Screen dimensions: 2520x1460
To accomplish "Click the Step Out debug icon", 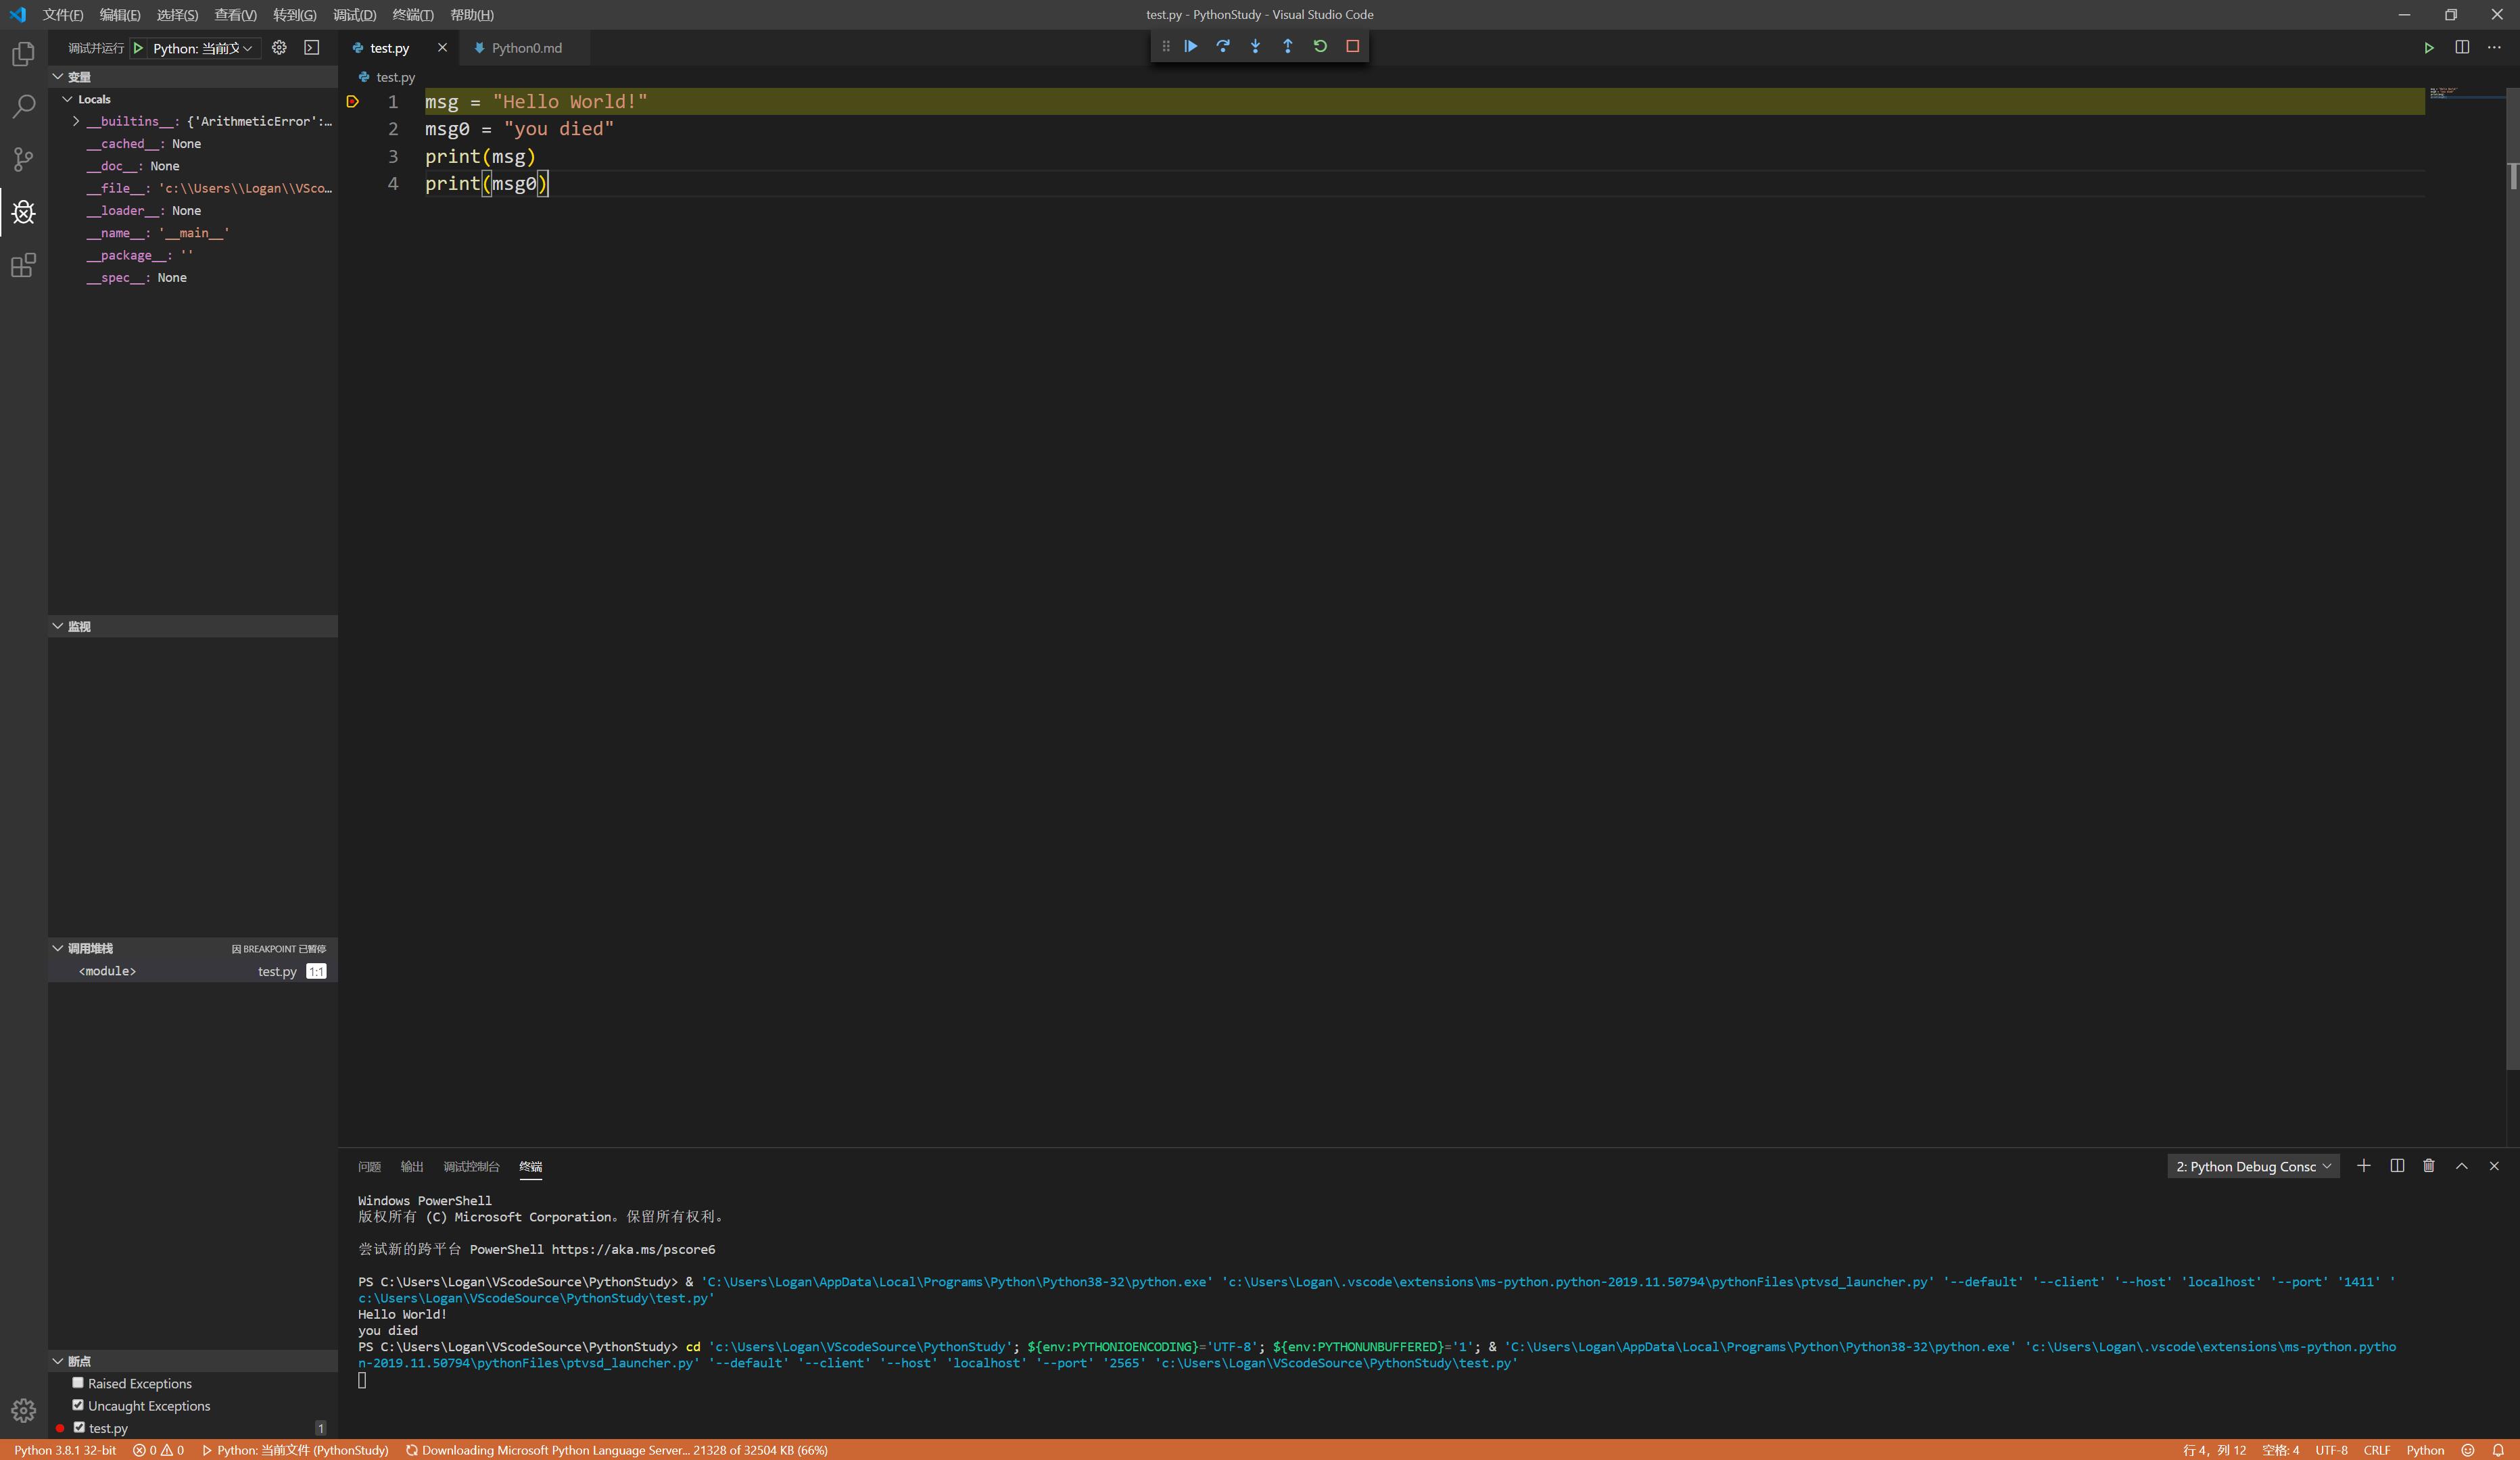I will tap(1287, 46).
